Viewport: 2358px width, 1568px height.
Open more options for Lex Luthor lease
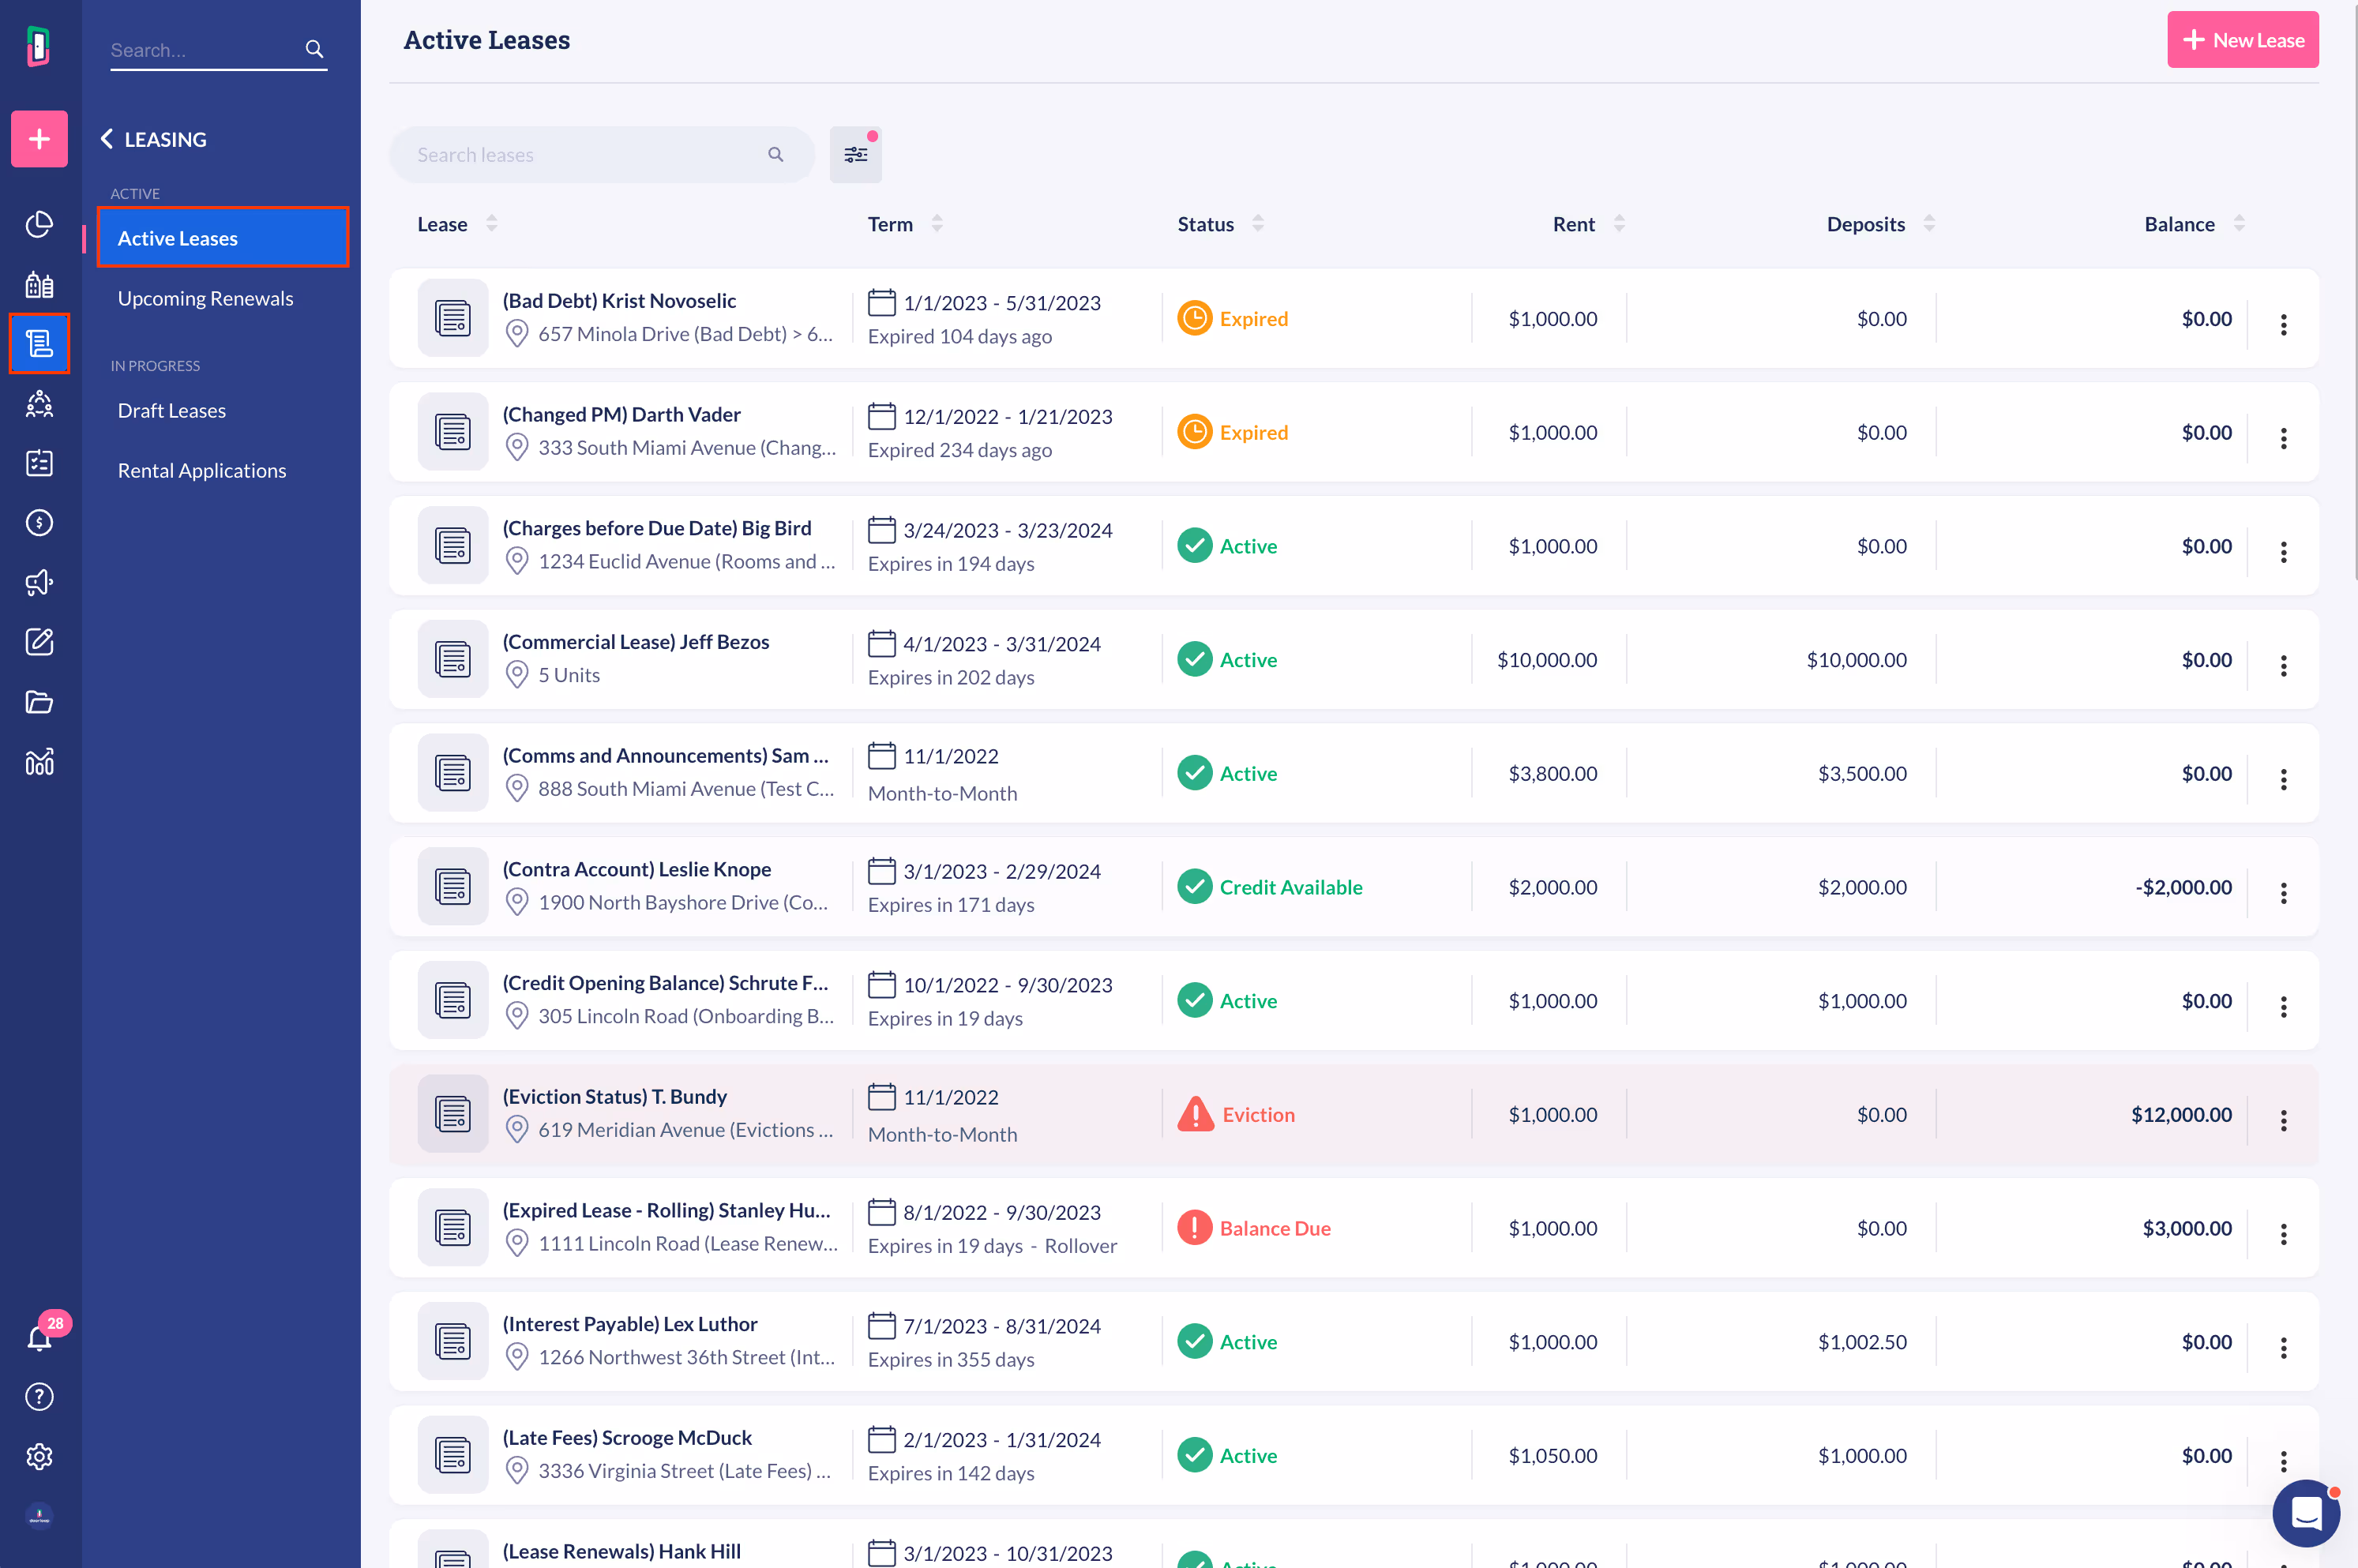[2283, 1348]
